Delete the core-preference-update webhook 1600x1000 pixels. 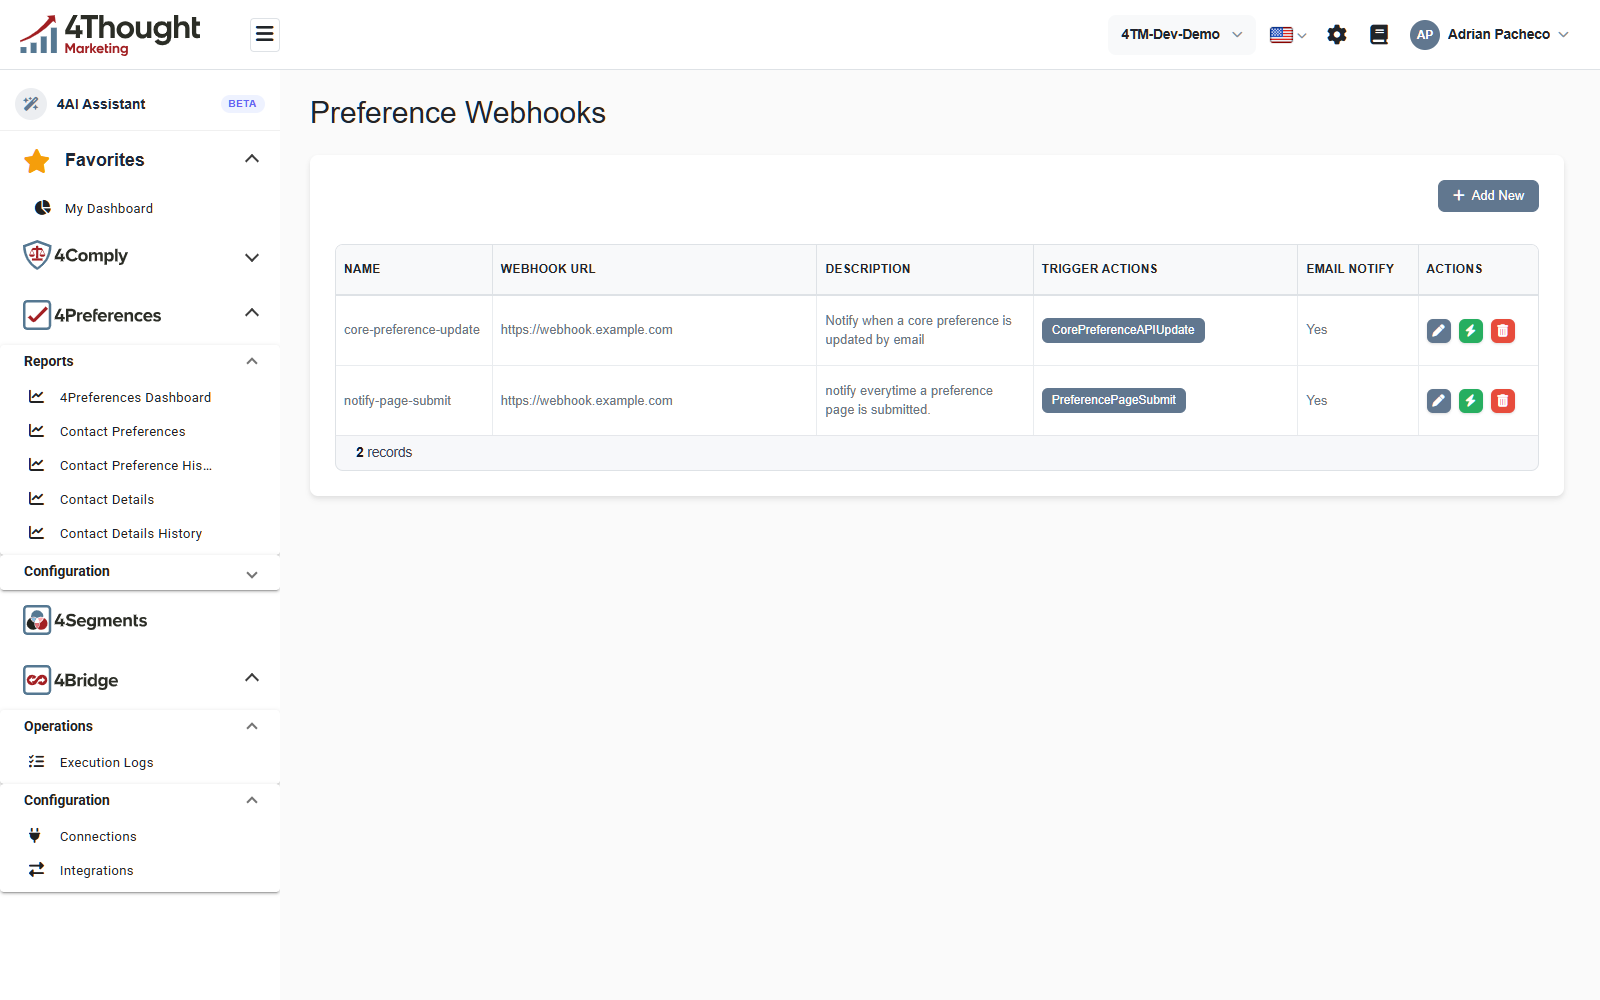tap(1503, 331)
